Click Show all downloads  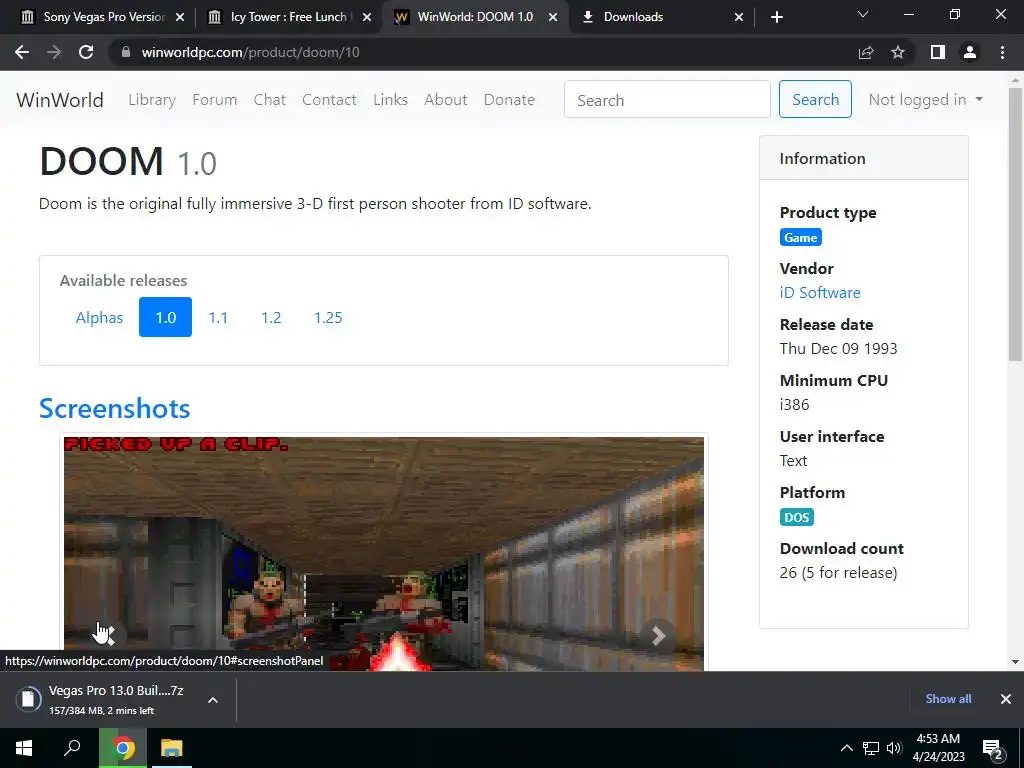pyautogui.click(x=948, y=699)
